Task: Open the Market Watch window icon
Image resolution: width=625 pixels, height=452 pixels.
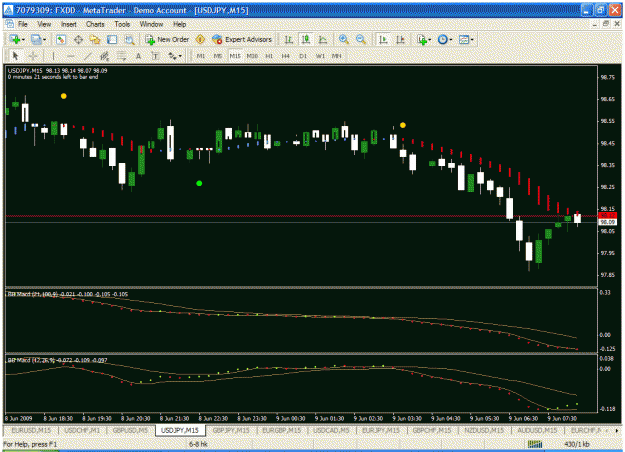Action: pyautogui.click(x=61, y=39)
